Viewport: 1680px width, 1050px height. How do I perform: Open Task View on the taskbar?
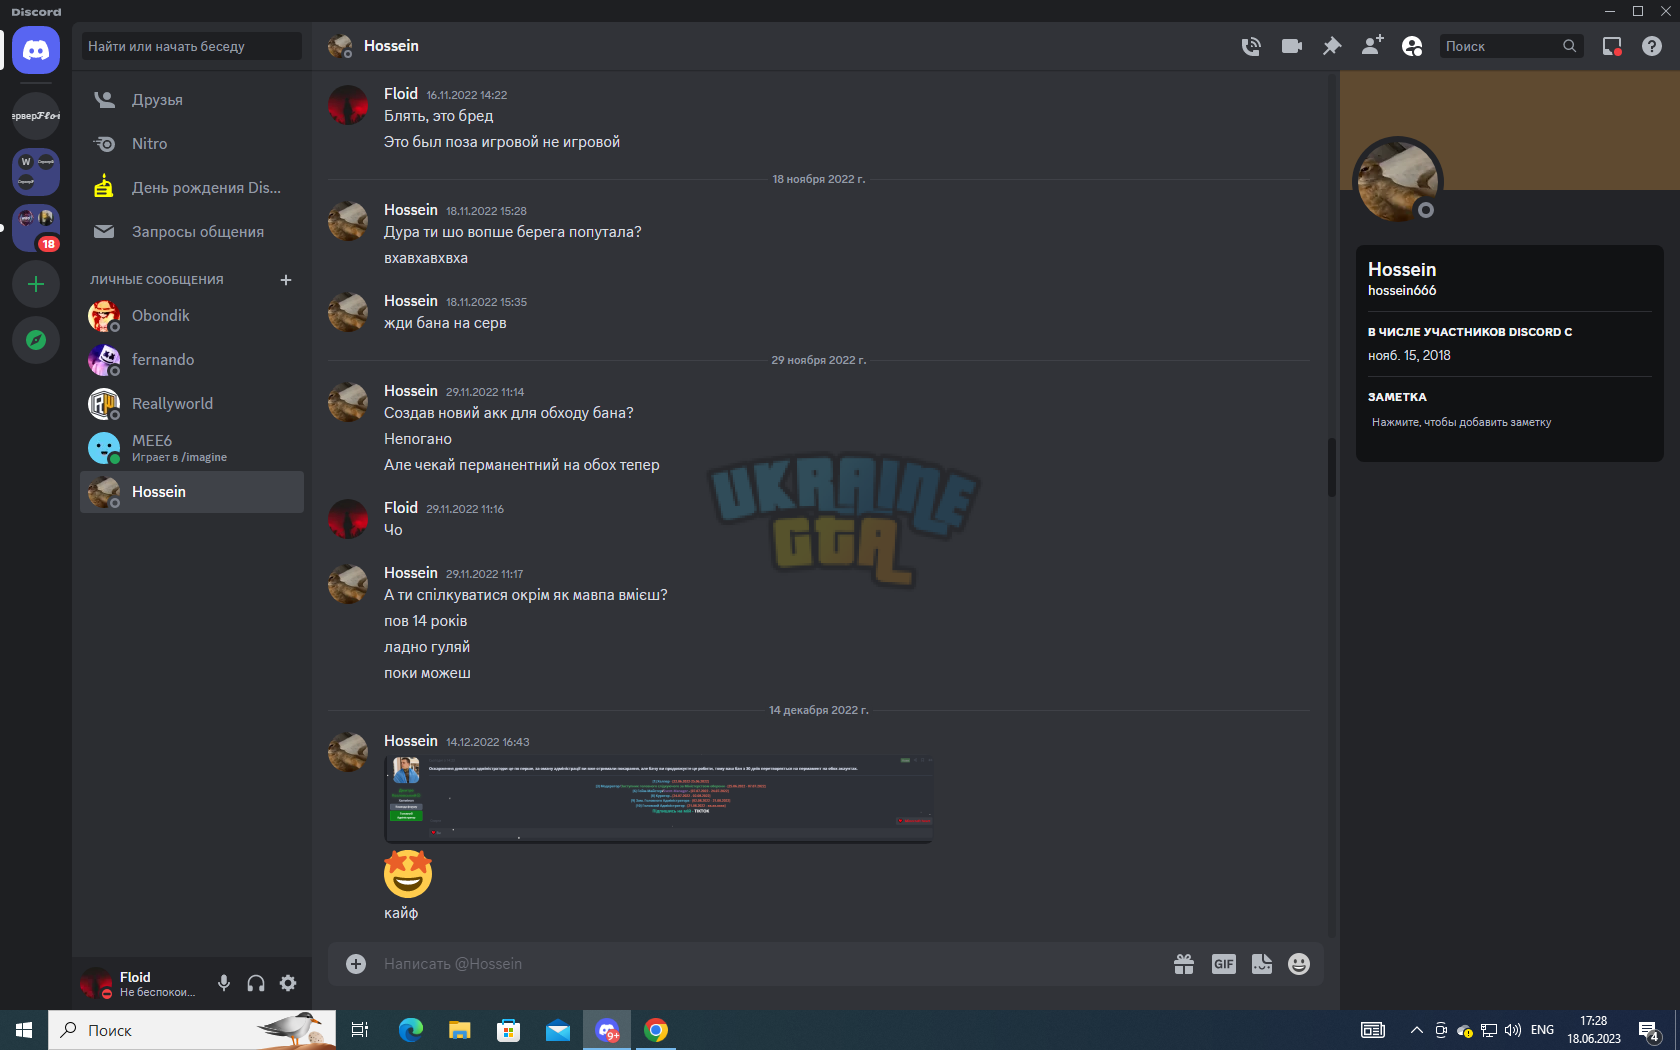click(x=360, y=1030)
